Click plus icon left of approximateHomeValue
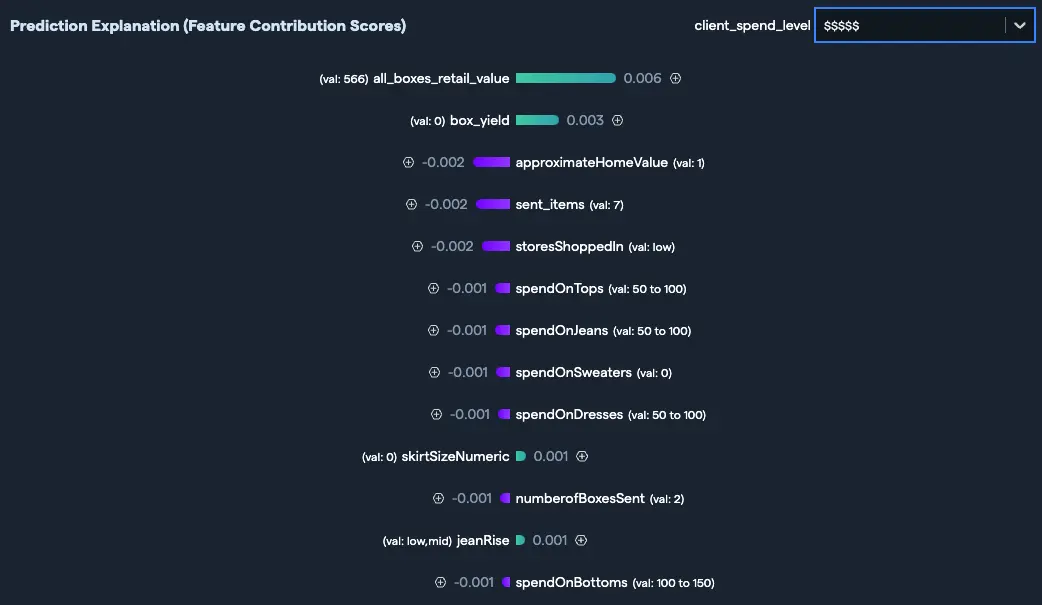This screenshot has height=605, width=1042. click(408, 162)
